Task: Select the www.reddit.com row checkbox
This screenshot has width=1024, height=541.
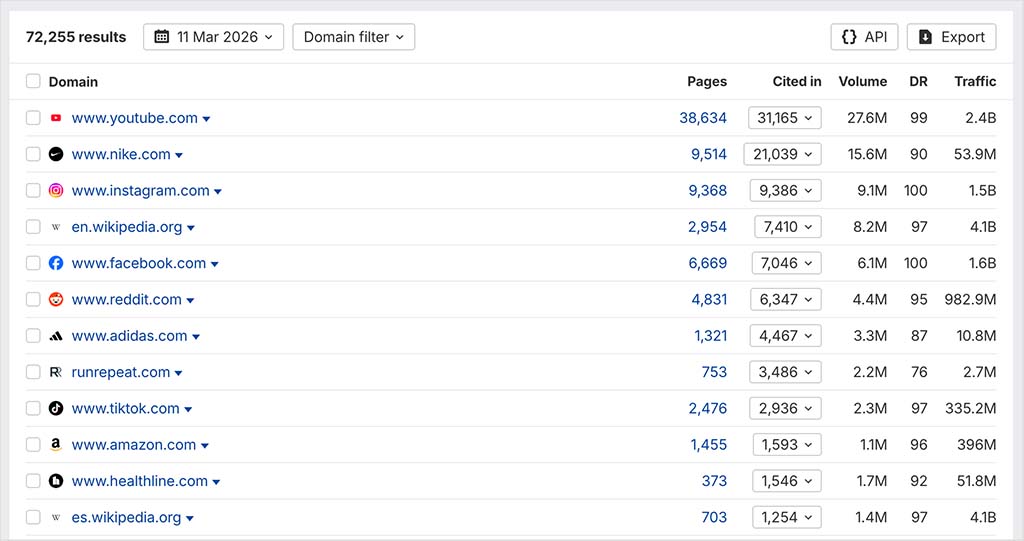Action: 33,299
